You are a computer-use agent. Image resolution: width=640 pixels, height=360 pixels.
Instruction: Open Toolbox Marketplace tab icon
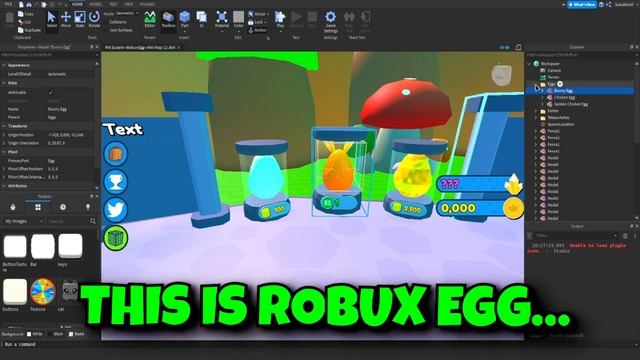13,207
